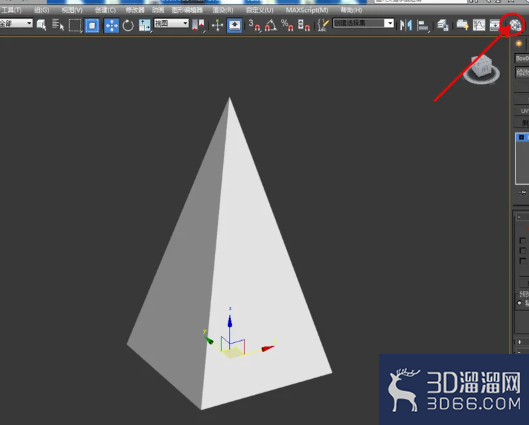
Task: Click the pin stack icon
Action: 523,193
